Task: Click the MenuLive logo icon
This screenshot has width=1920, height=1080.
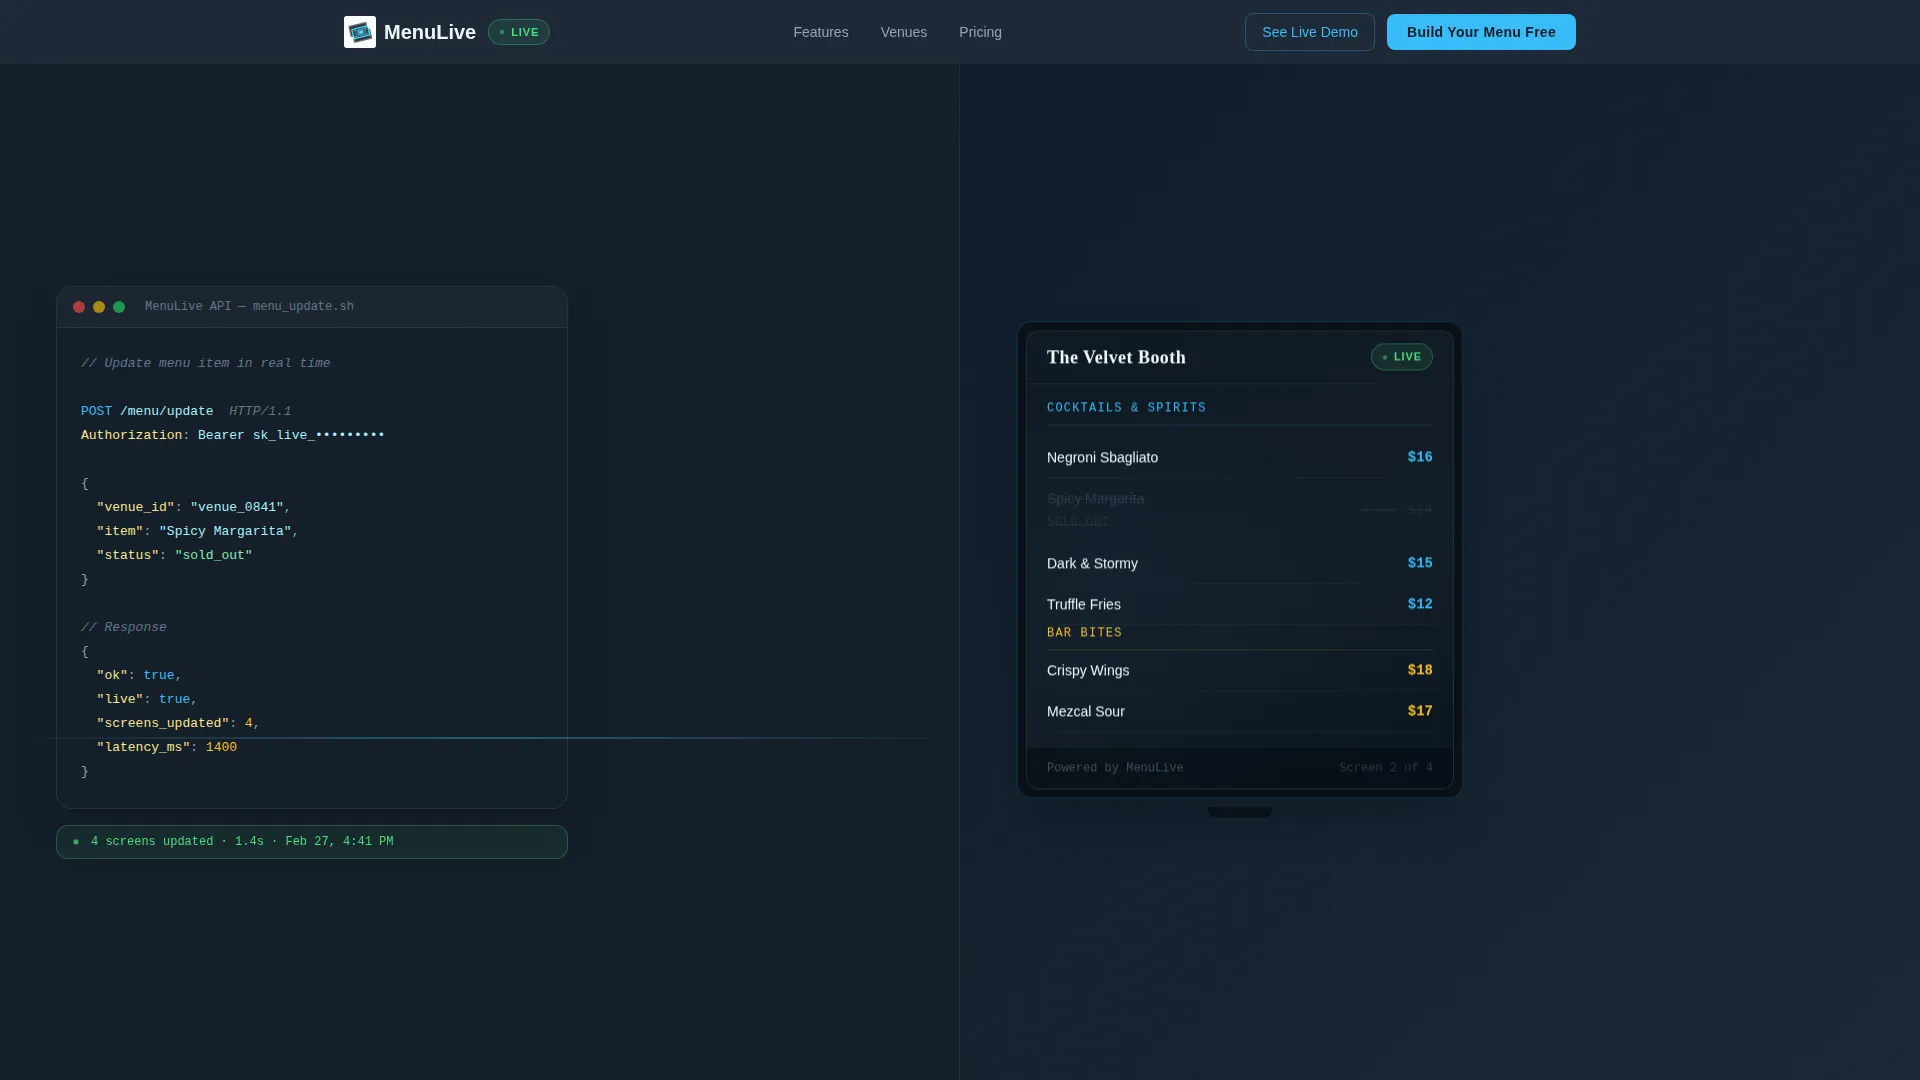Action: pyautogui.click(x=360, y=32)
